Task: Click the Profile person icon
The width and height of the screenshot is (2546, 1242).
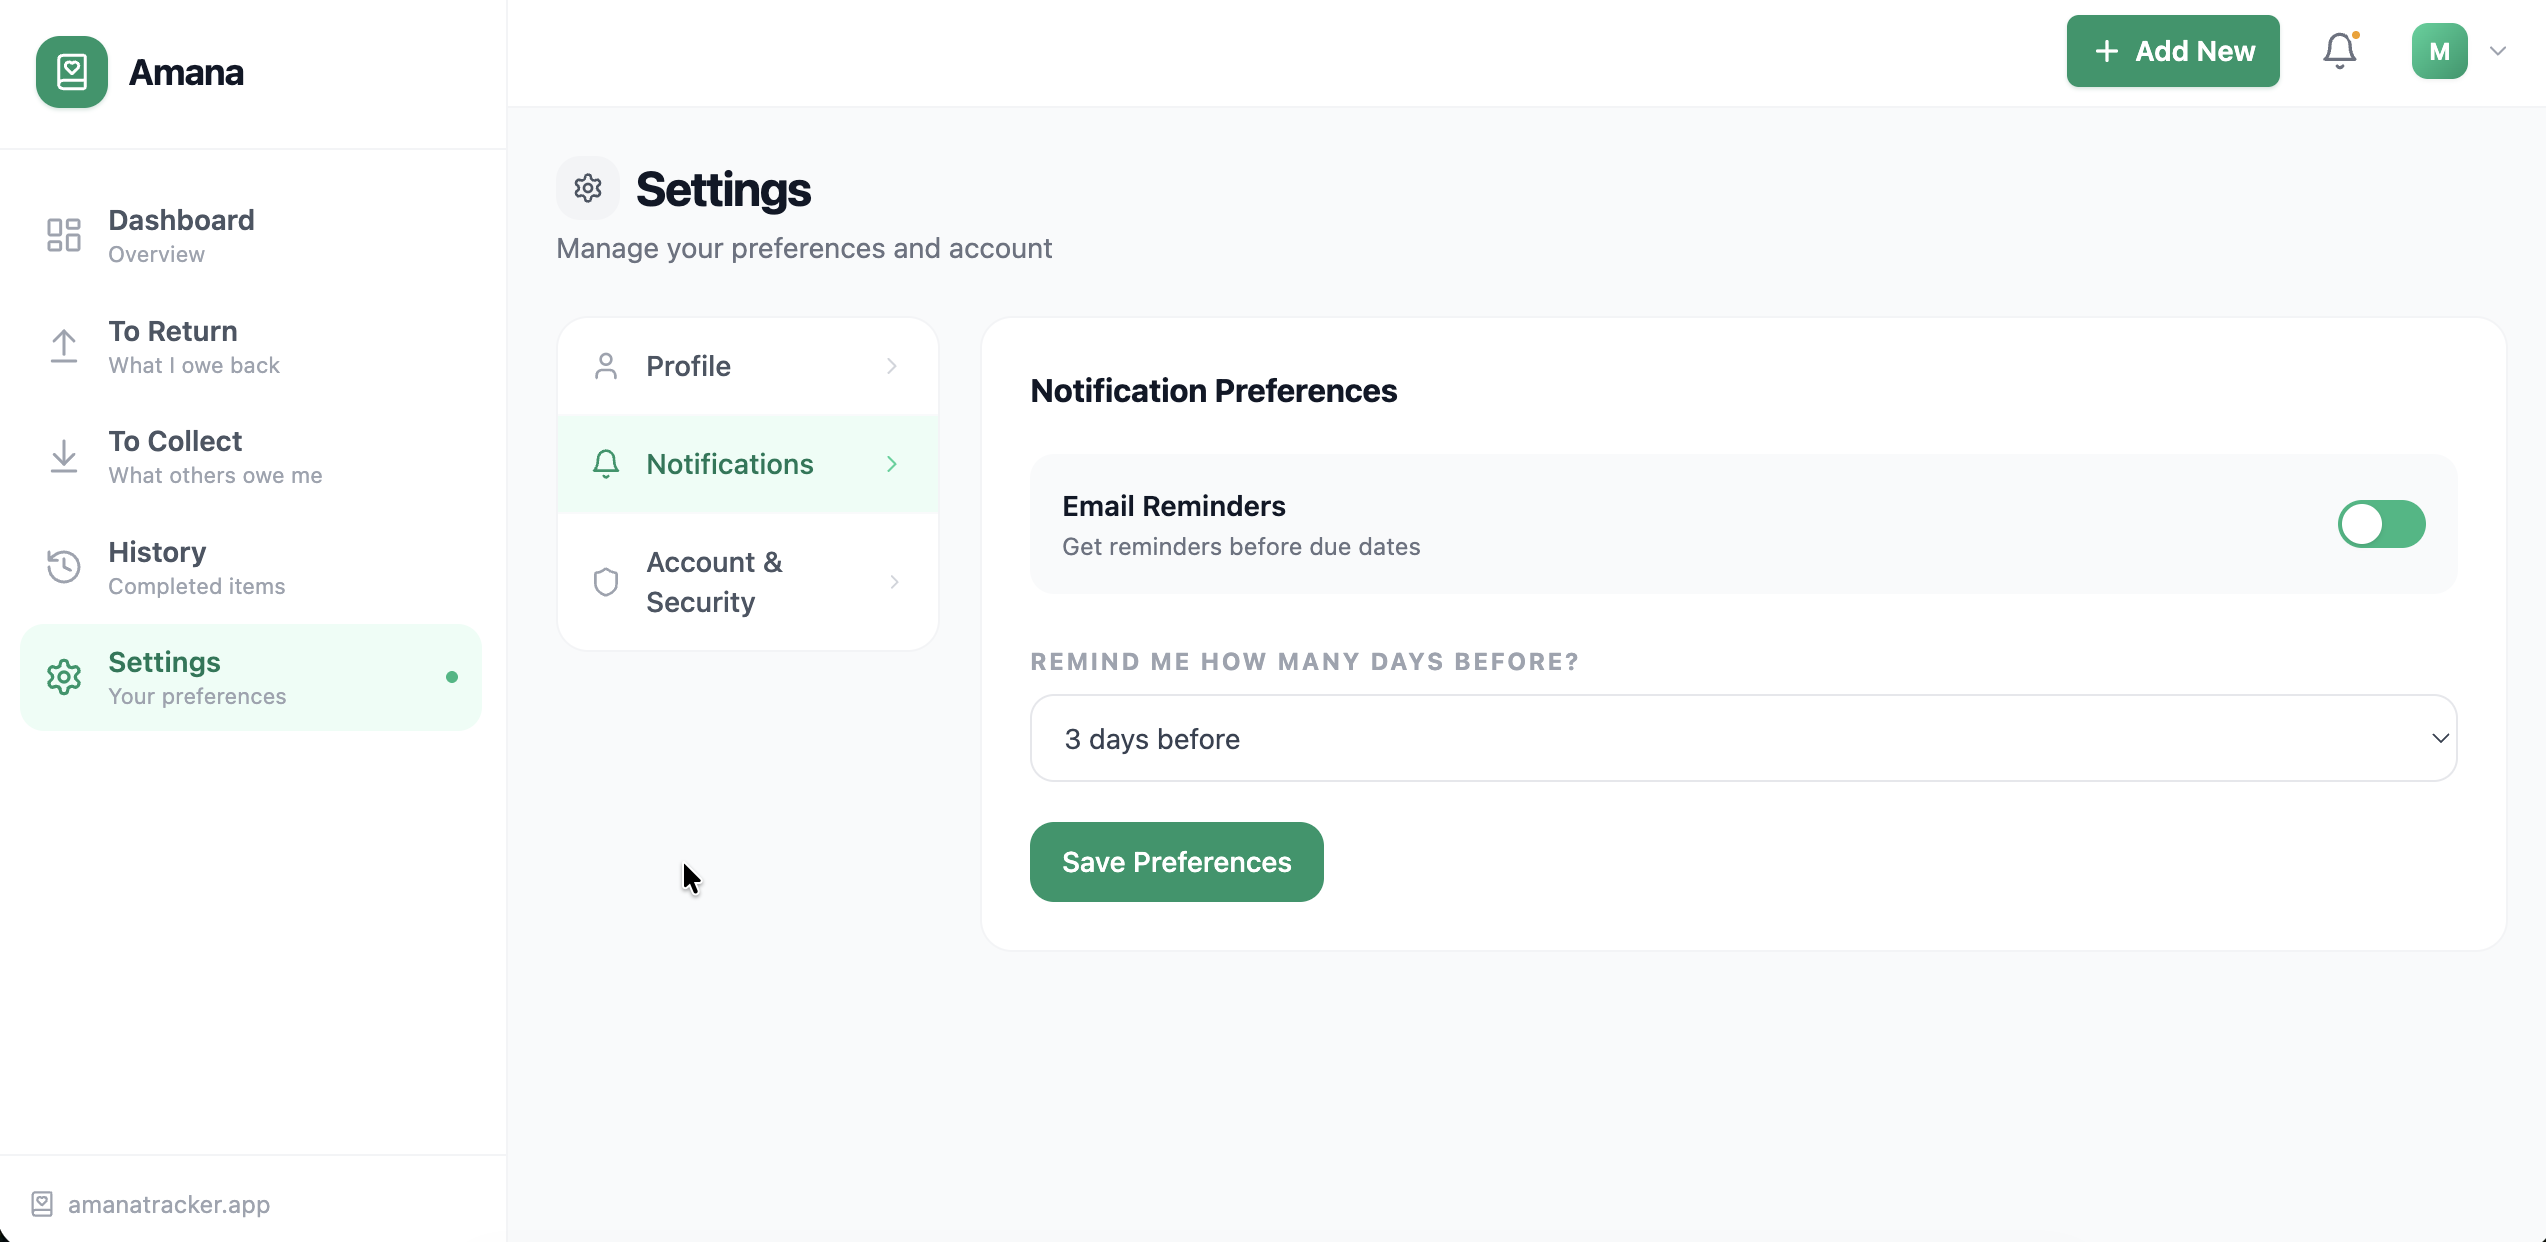Action: 605,366
